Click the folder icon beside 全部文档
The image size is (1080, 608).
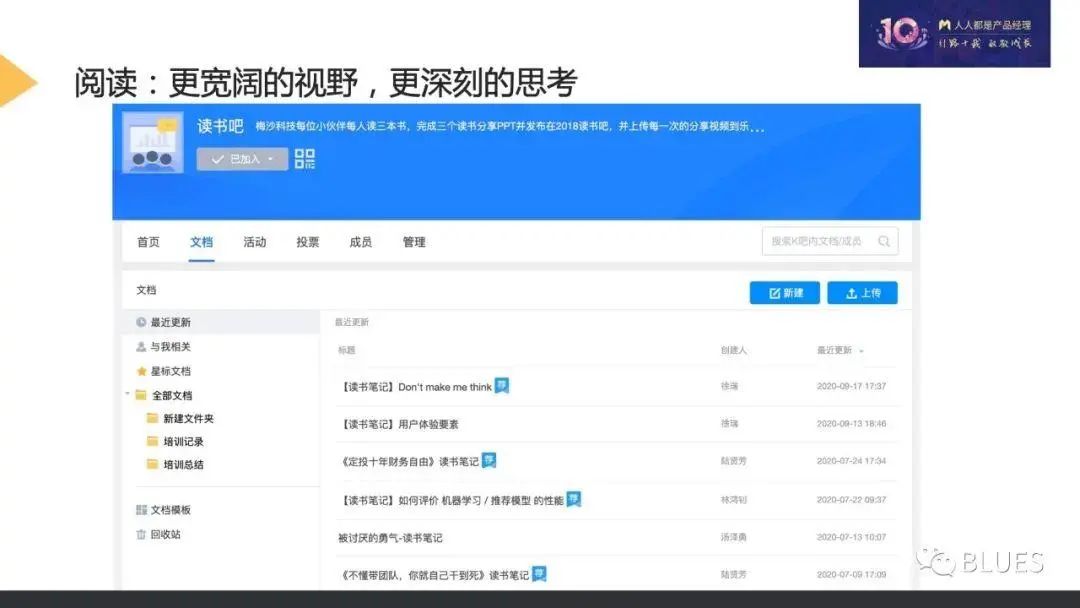click(141, 395)
